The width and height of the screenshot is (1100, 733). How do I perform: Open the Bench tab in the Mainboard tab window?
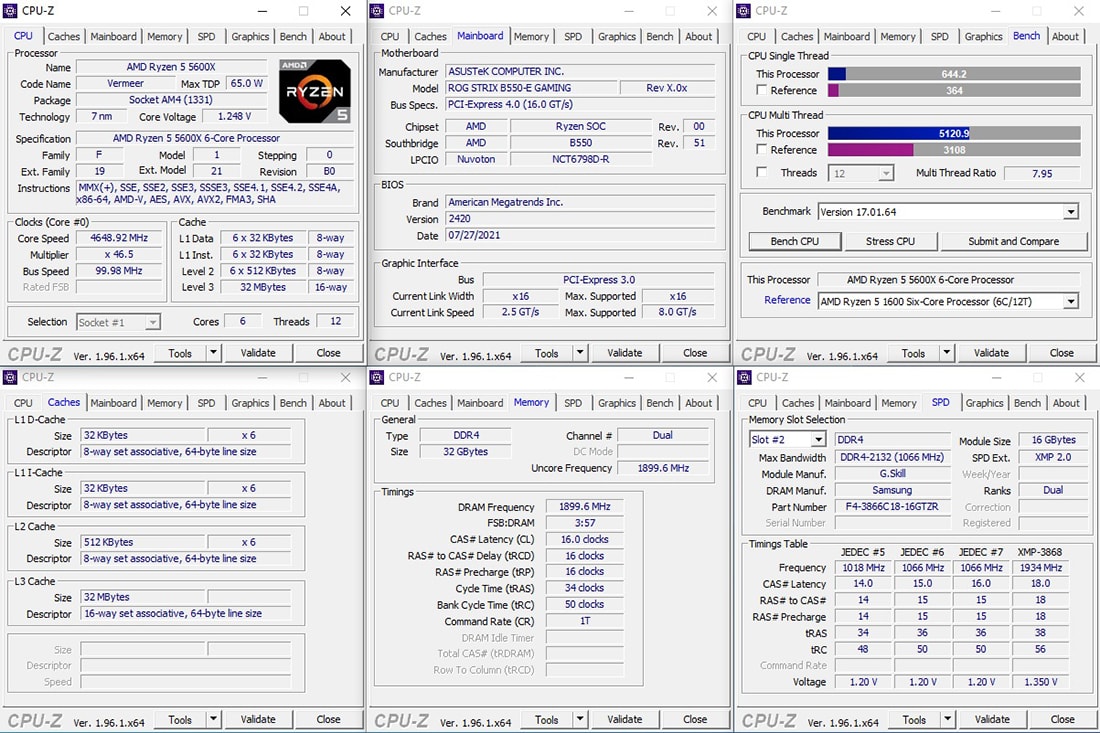click(659, 36)
